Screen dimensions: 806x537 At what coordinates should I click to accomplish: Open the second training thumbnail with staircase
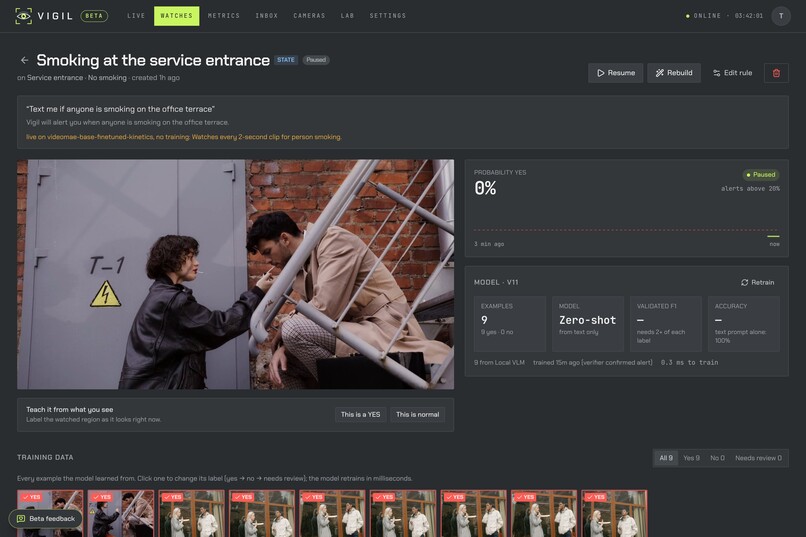[x=121, y=513]
